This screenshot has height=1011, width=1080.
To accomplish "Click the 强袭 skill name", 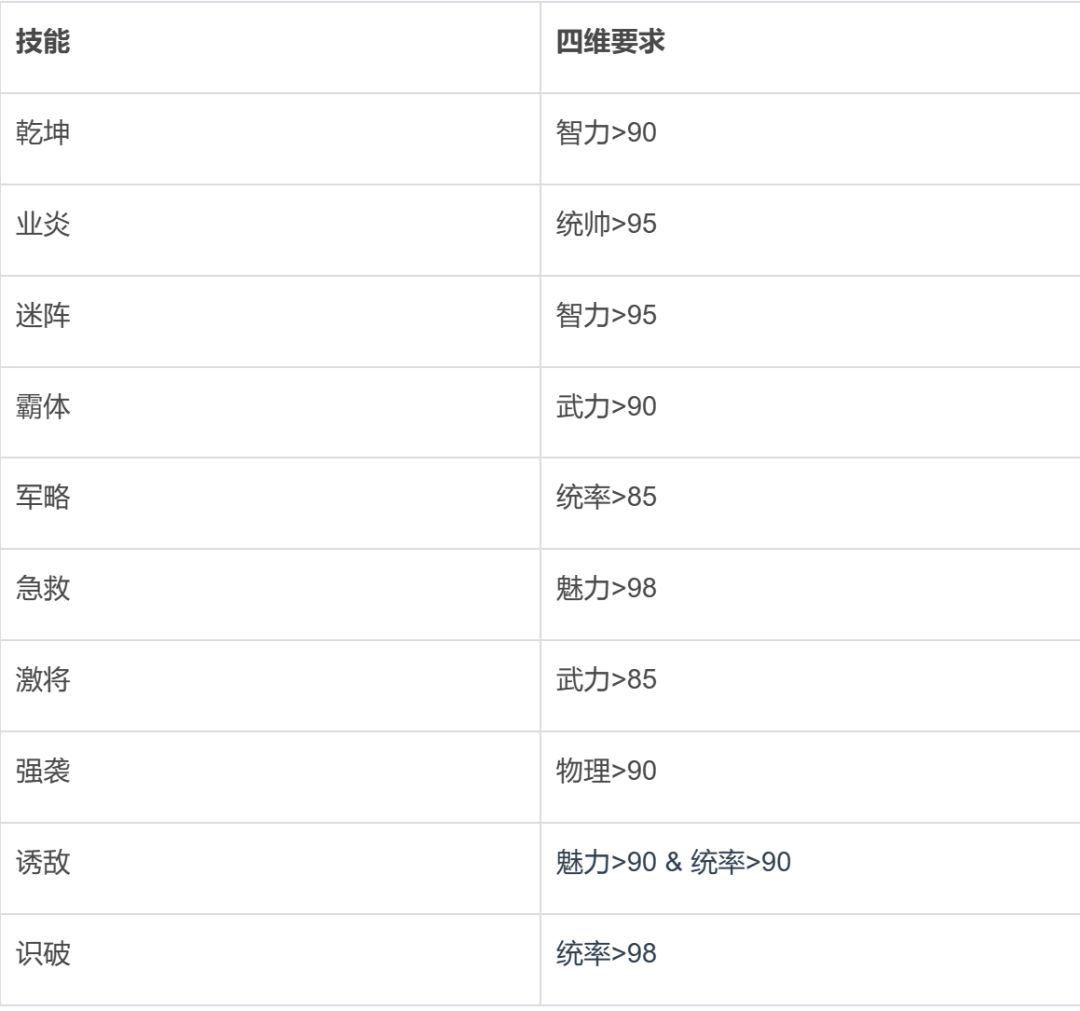I will [x=43, y=772].
